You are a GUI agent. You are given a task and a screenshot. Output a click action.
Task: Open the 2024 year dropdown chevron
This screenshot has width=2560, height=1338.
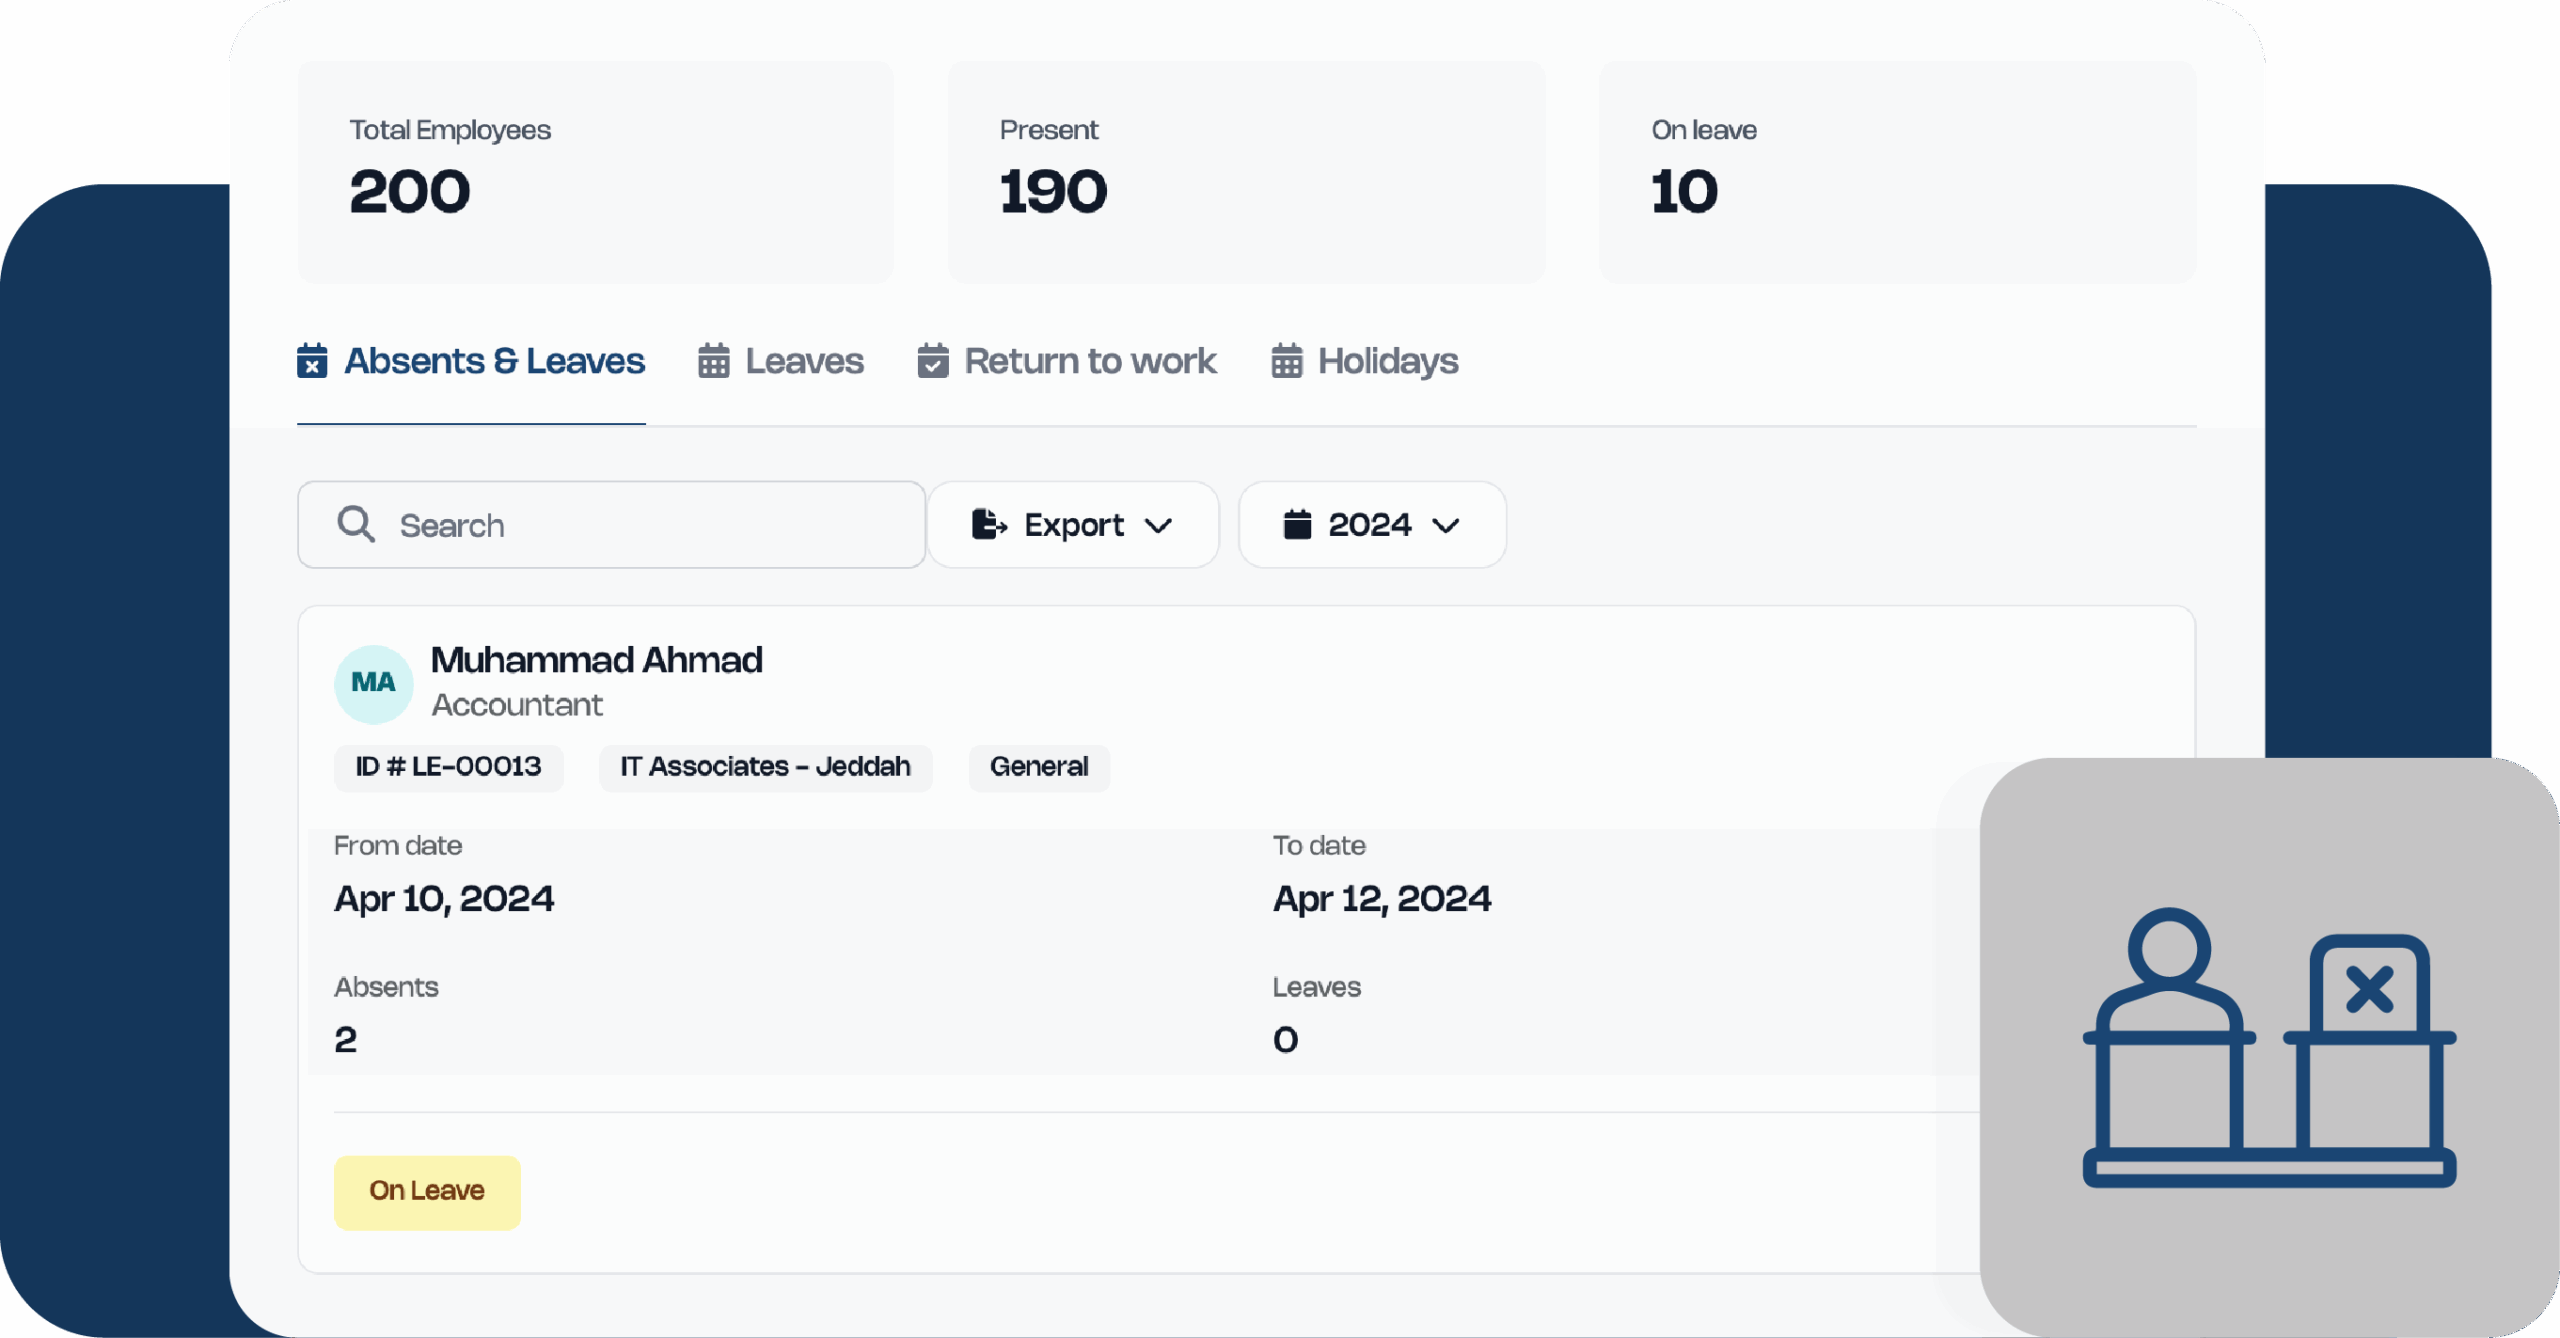click(1446, 526)
